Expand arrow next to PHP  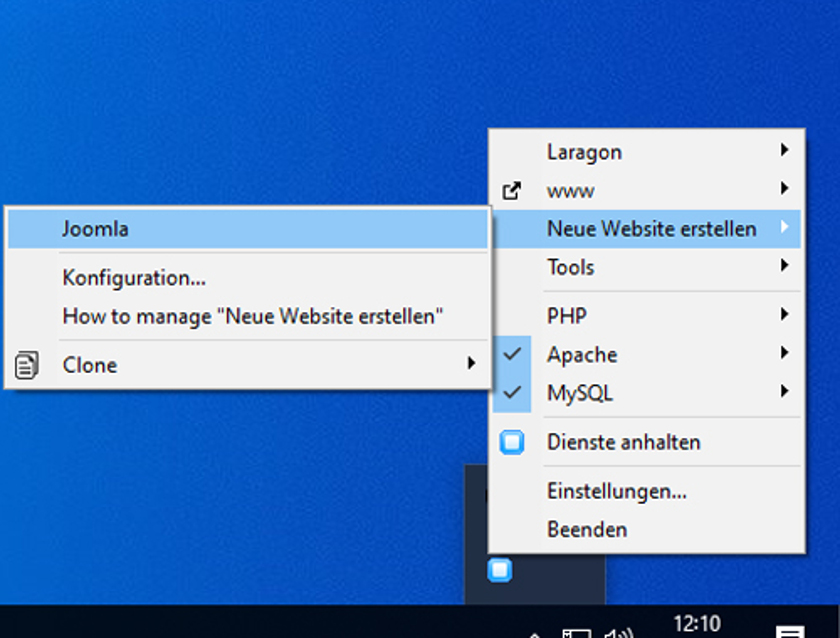click(784, 314)
